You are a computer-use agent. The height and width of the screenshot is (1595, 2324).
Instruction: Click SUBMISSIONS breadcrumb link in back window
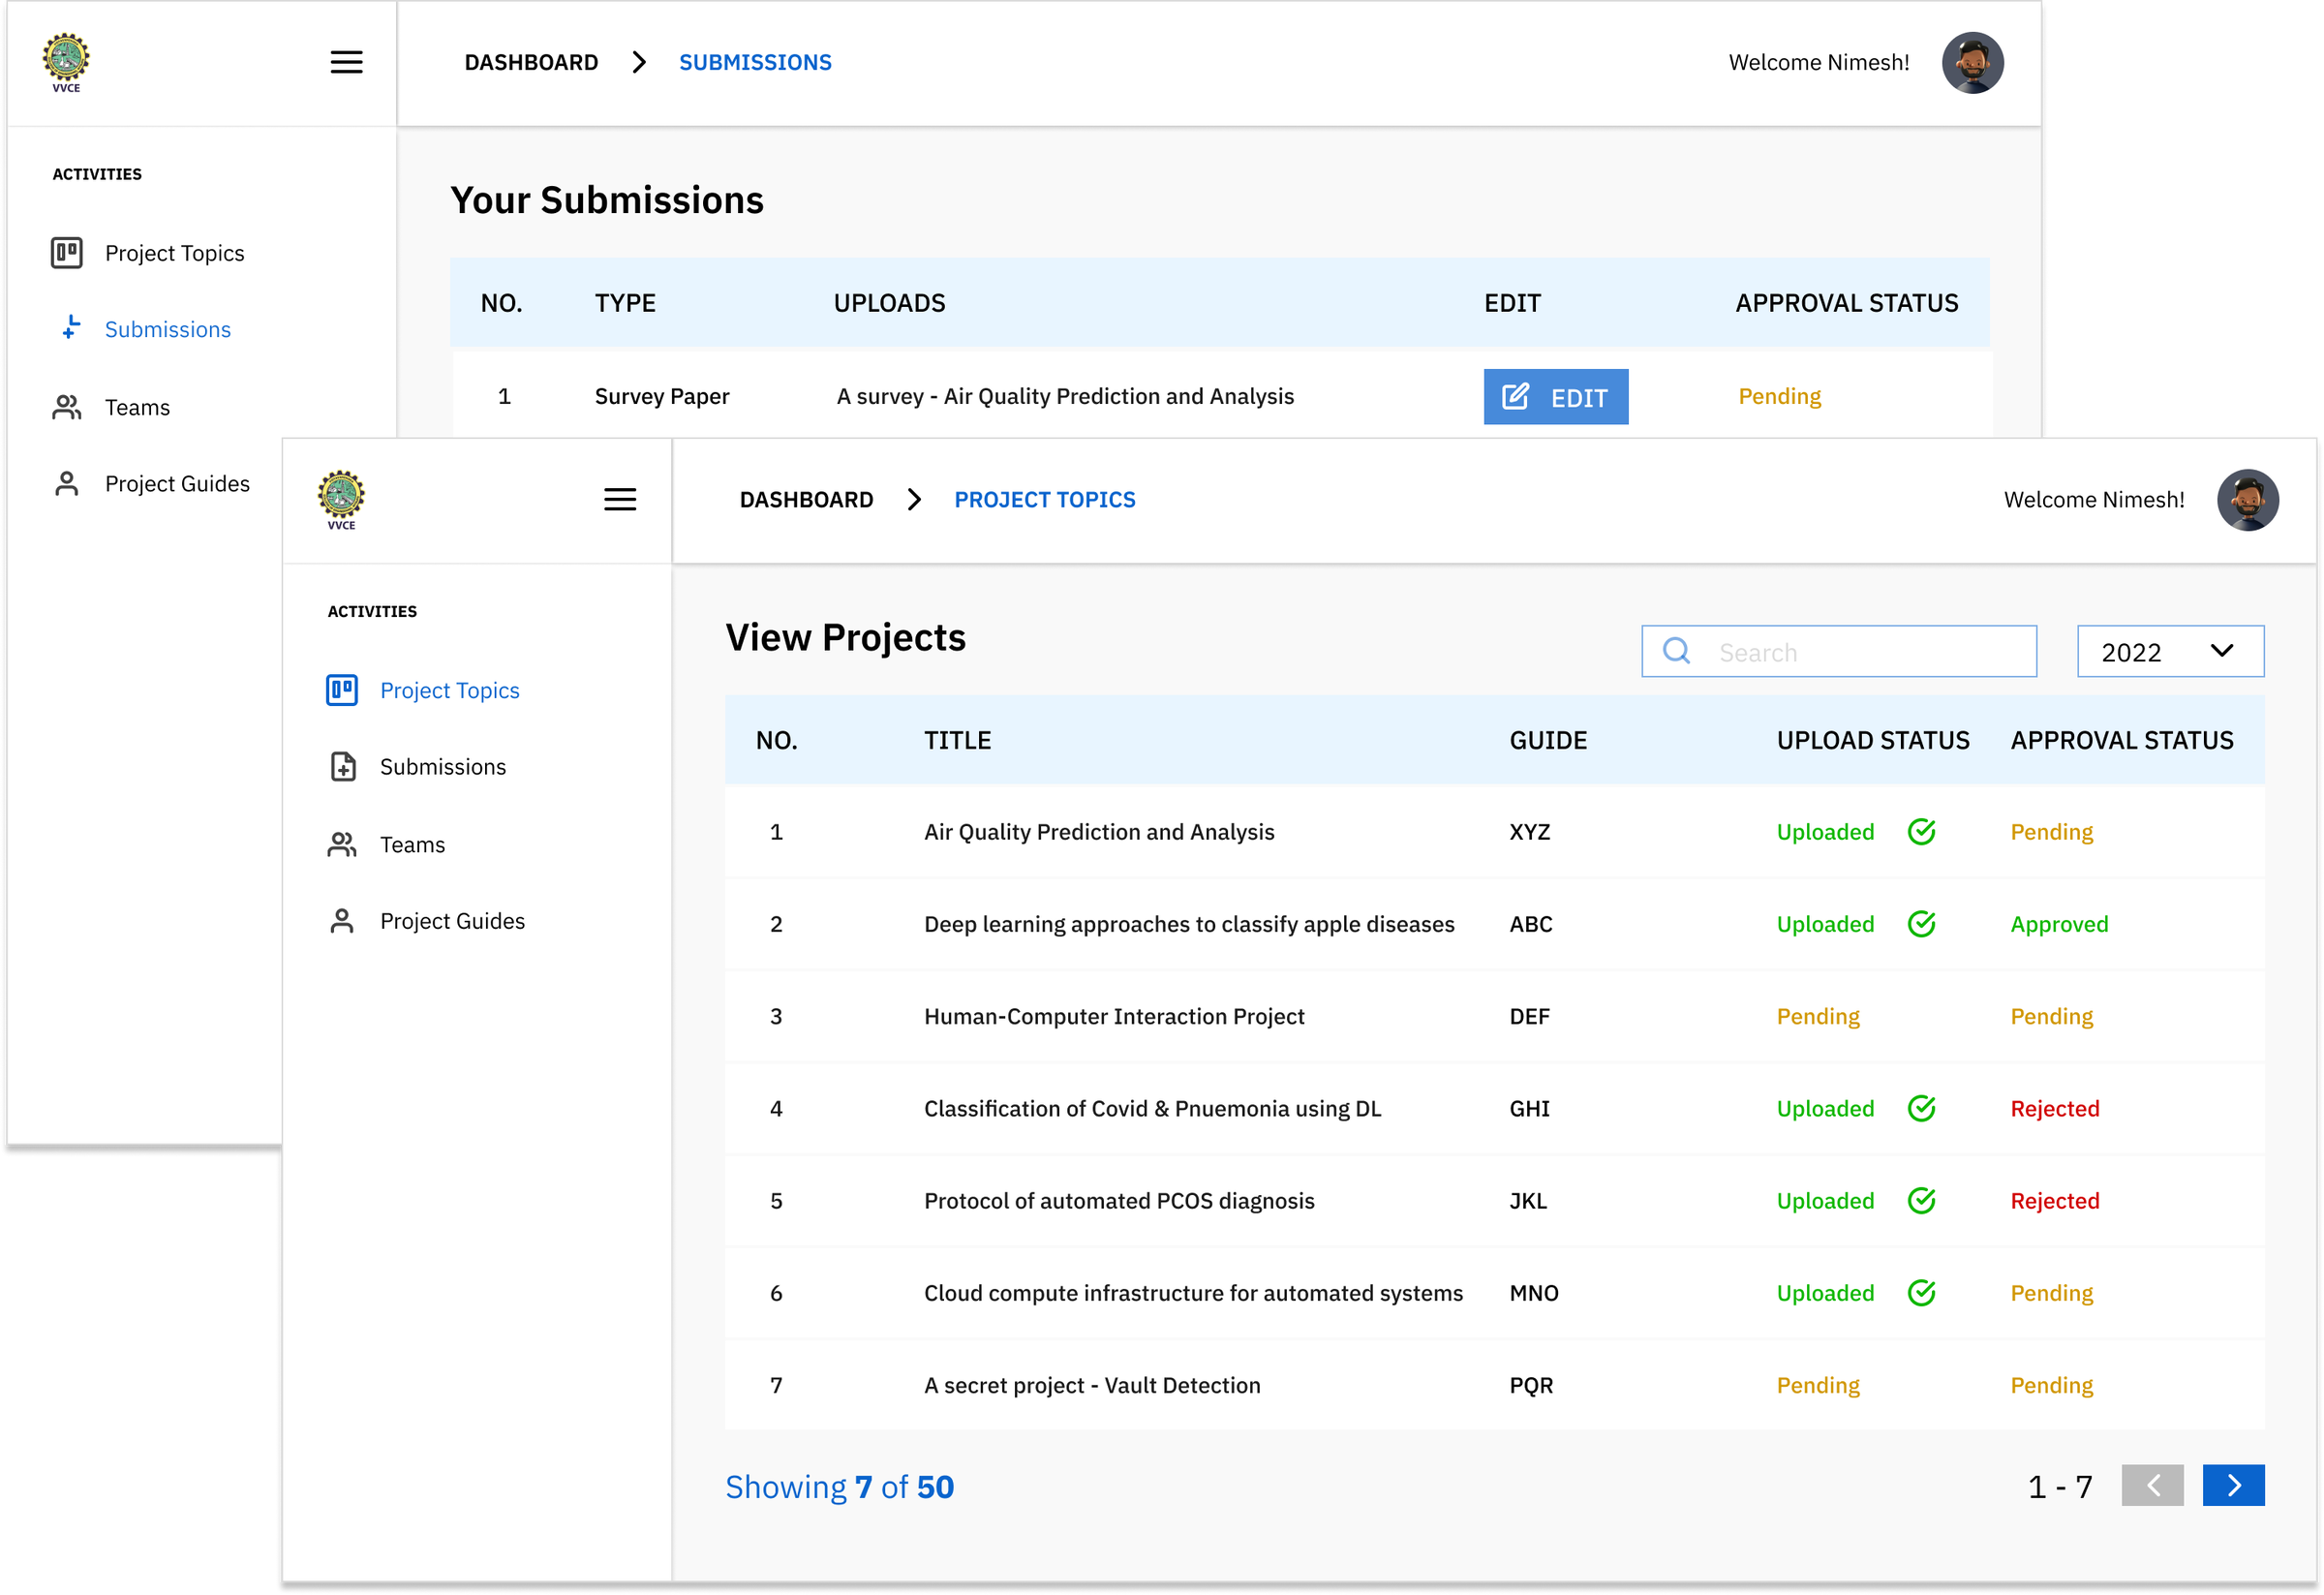click(x=755, y=62)
